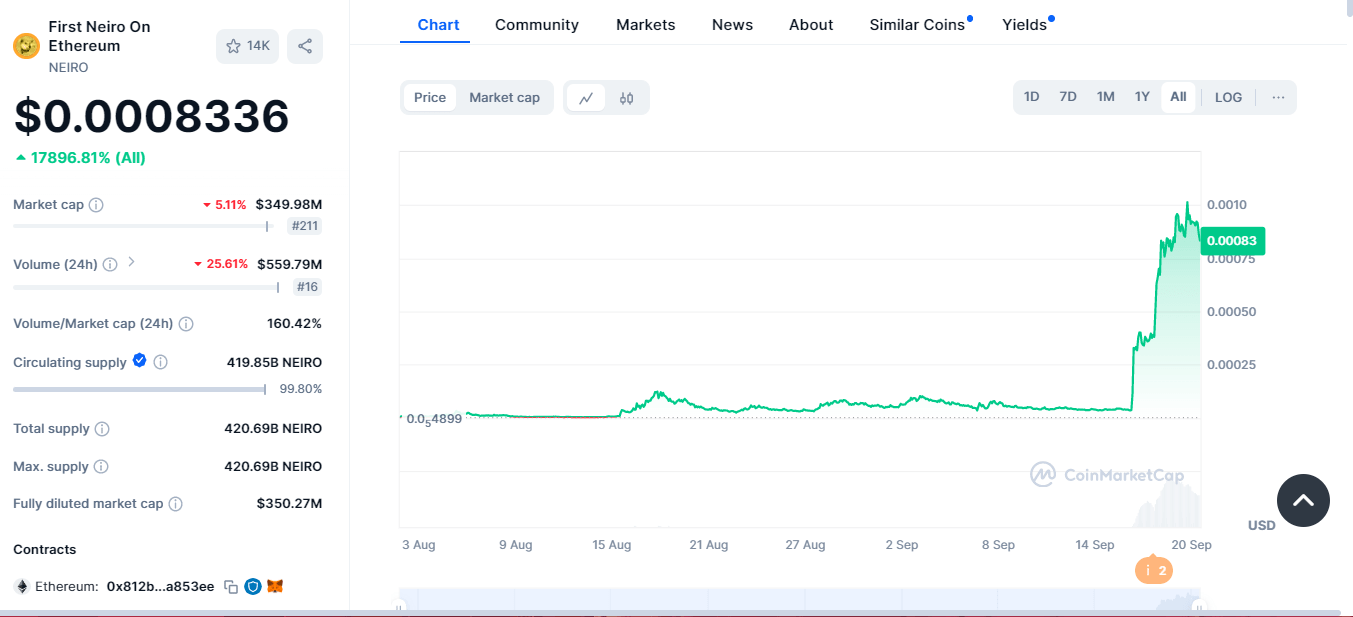This screenshot has width=1353, height=617.
Task: Select the Market cap chart toggle
Action: pos(505,97)
